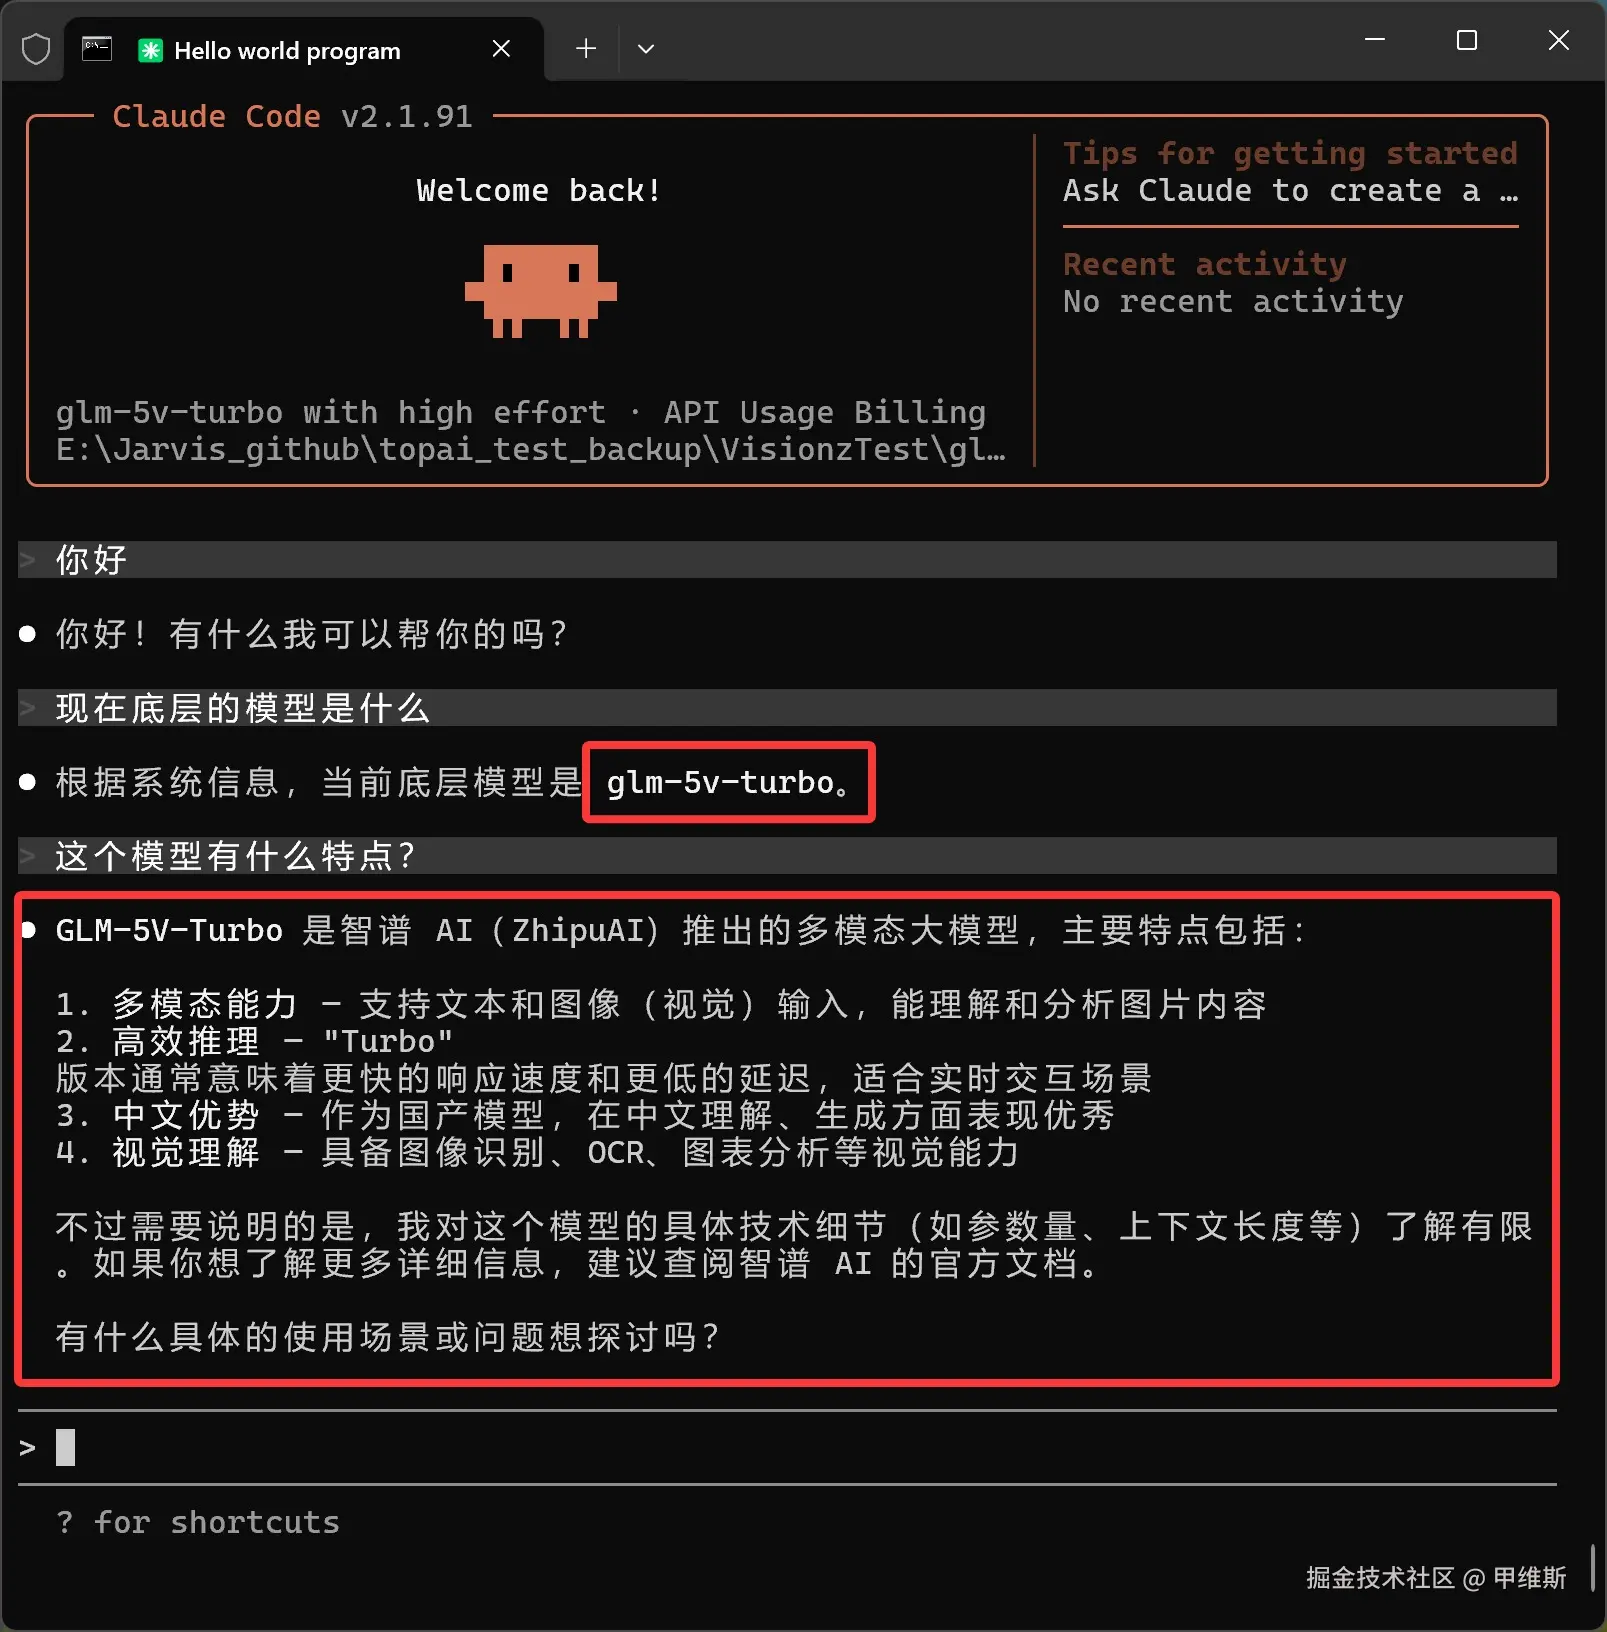The width and height of the screenshot is (1607, 1632).
Task: Select the '这个模型有什么特点?' prompt line
Action: tap(787, 856)
